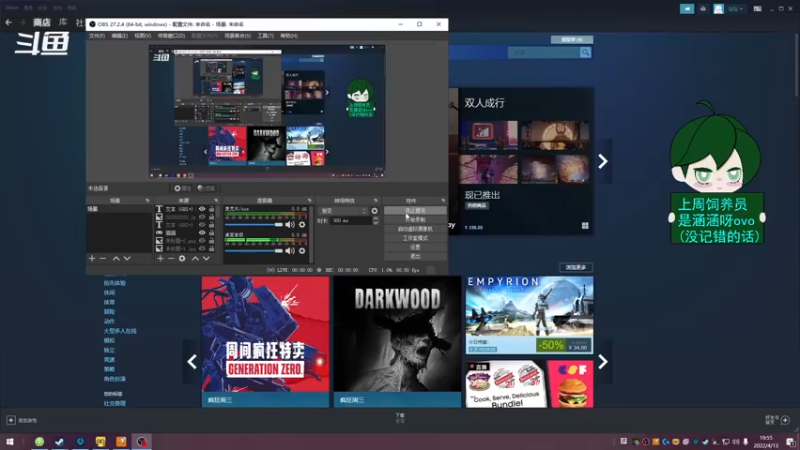Show previous special offers with left chevron

pos(192,362)
